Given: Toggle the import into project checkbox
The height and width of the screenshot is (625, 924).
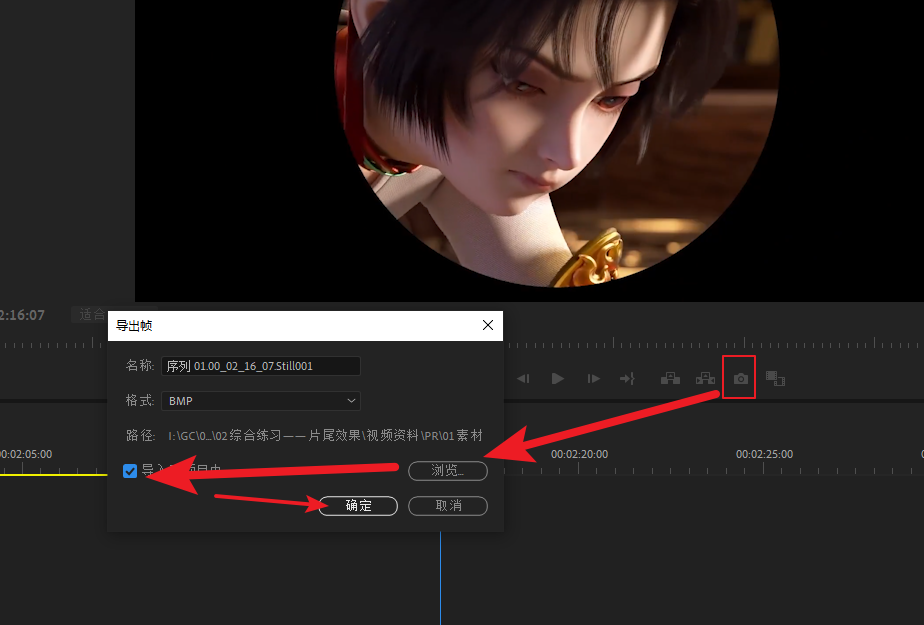Looking at the screenshot, I should (x=130, y=471).
